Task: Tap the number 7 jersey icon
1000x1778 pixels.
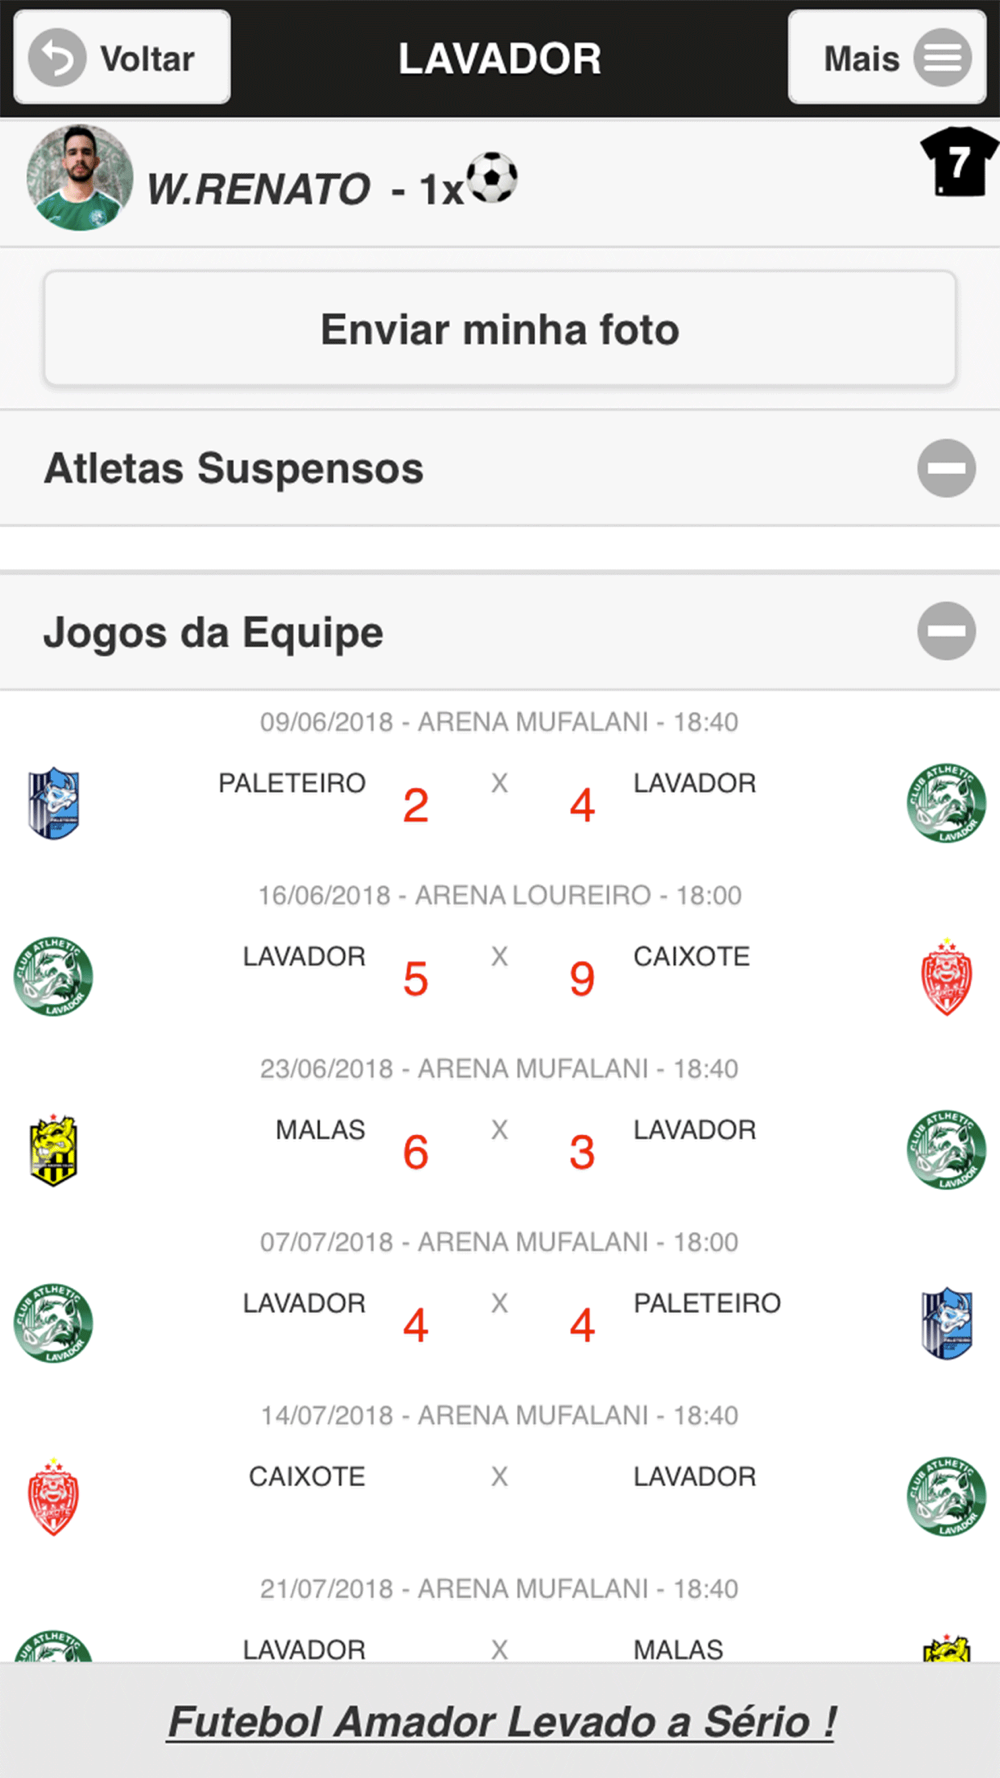Action: click(959, 161)
